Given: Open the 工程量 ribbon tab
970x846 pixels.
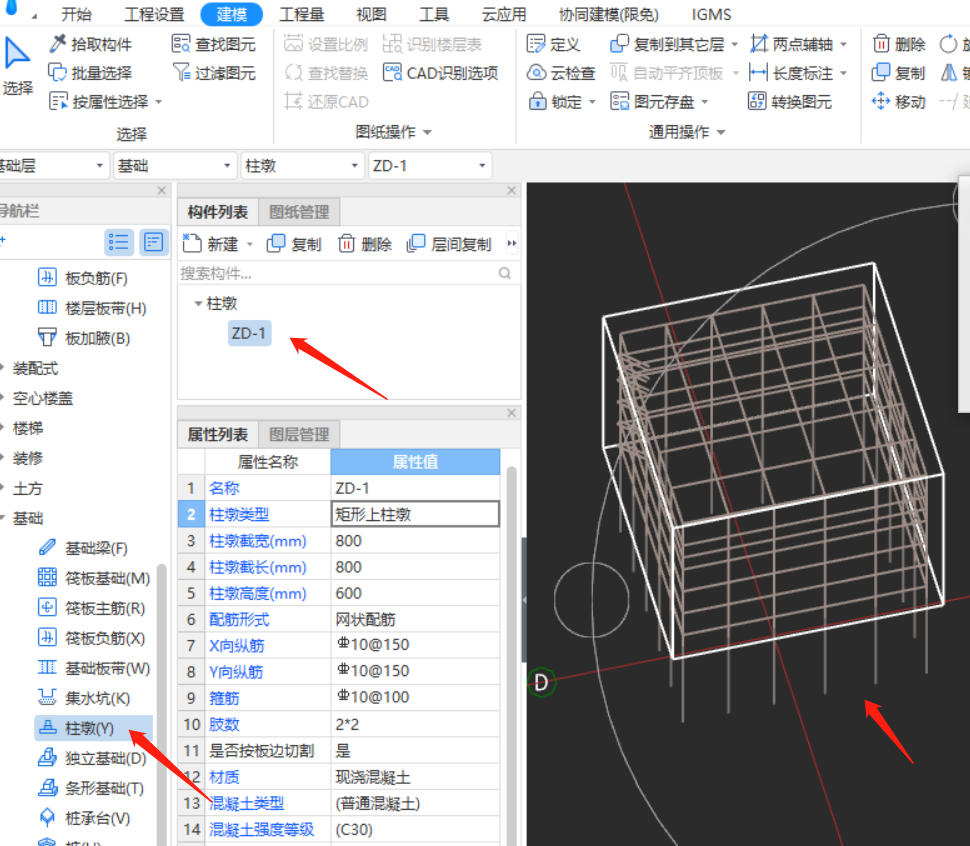Looking at the screenshot, I should pyautogui.click(x=301, y=14).
